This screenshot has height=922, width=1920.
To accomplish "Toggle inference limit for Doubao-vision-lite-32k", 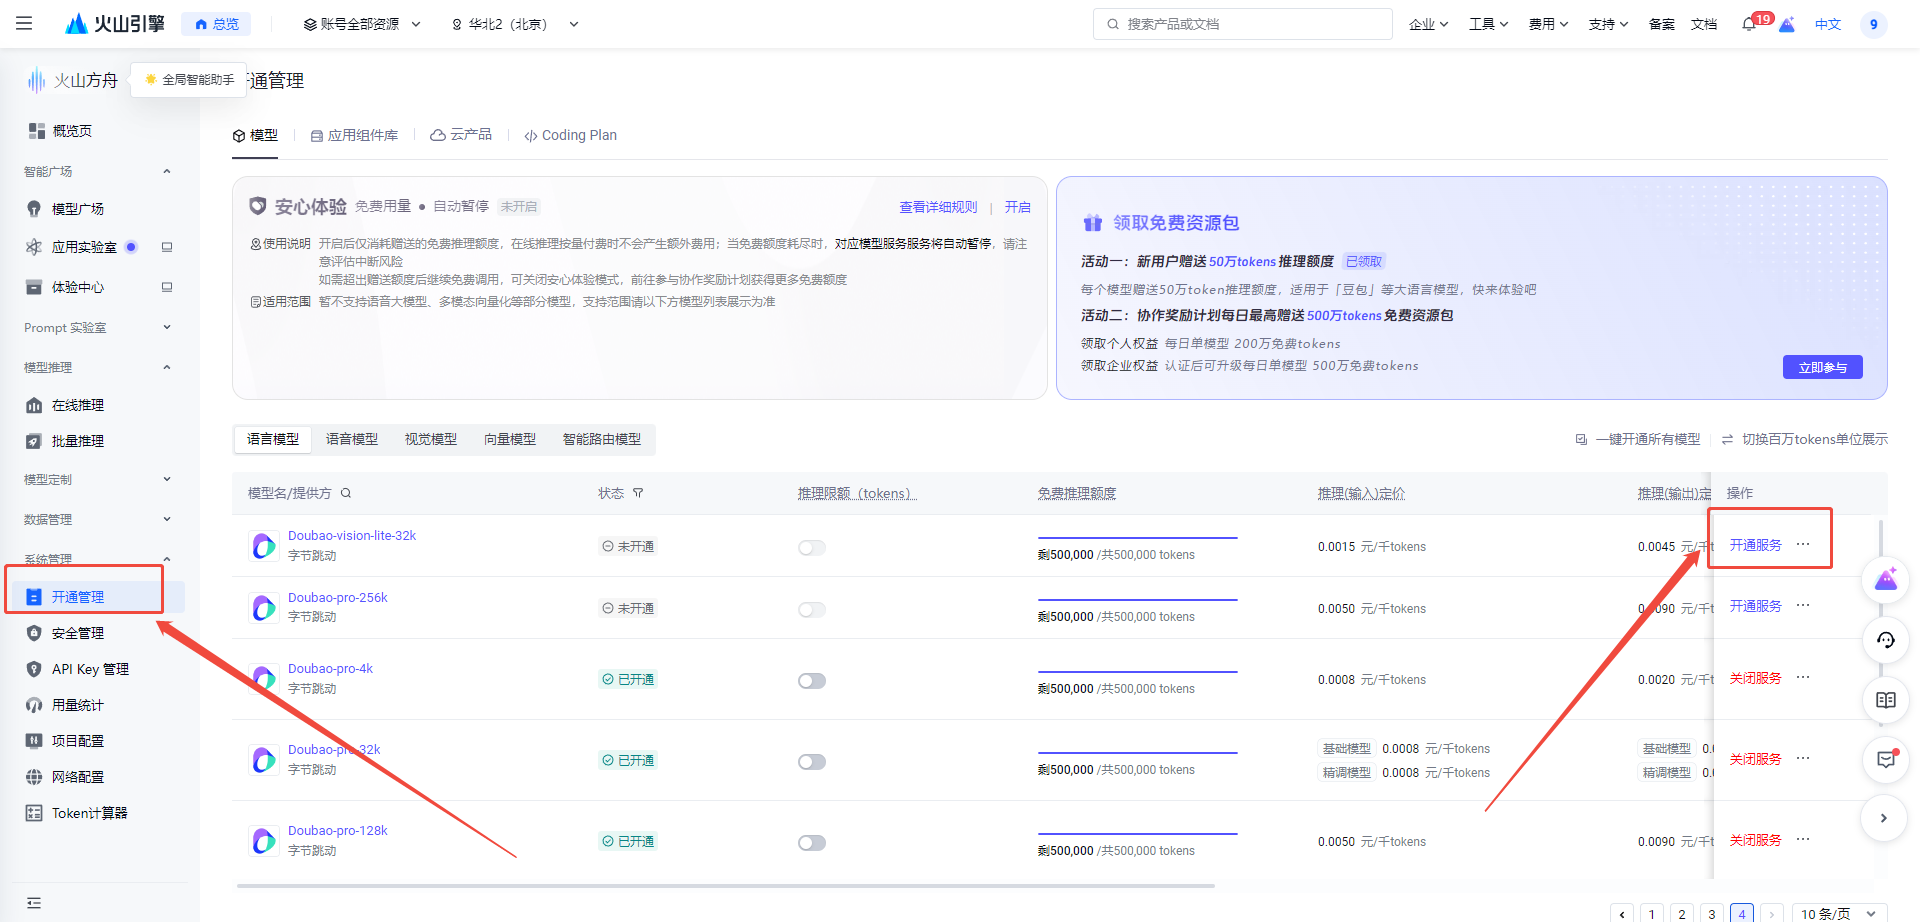I will pyautogui.click(x=811, y=547).
